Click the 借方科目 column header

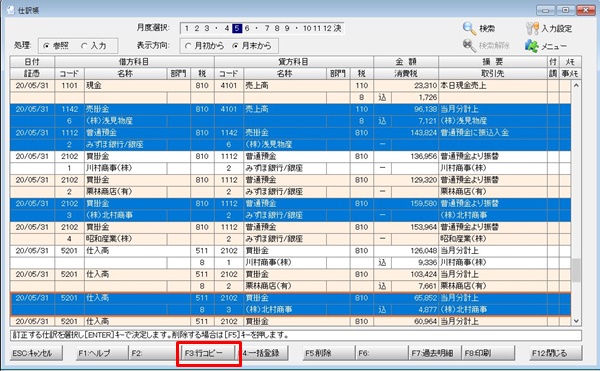point(134,62)
